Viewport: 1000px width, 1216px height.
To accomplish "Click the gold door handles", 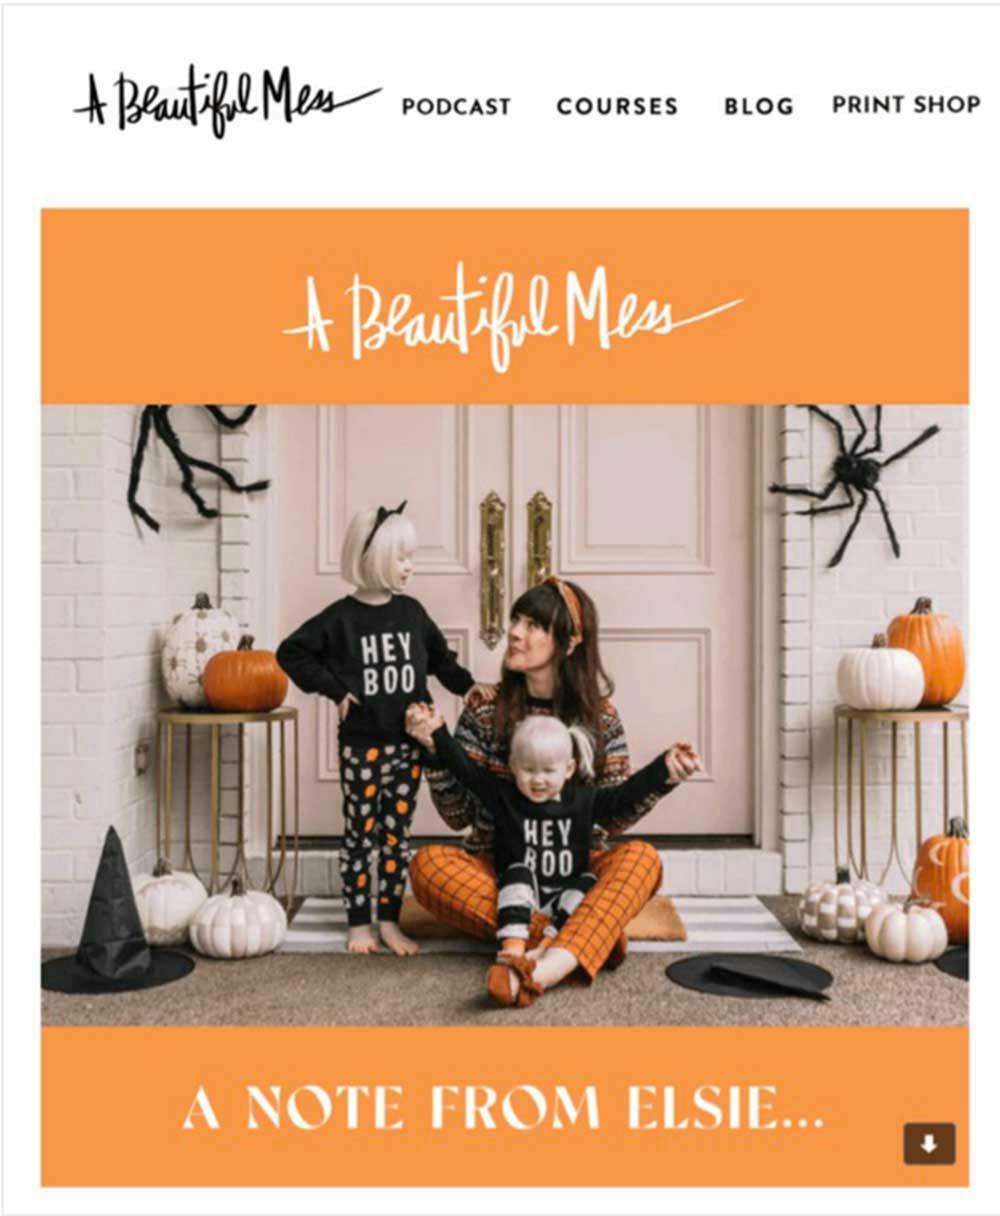I will pos(515,565).
